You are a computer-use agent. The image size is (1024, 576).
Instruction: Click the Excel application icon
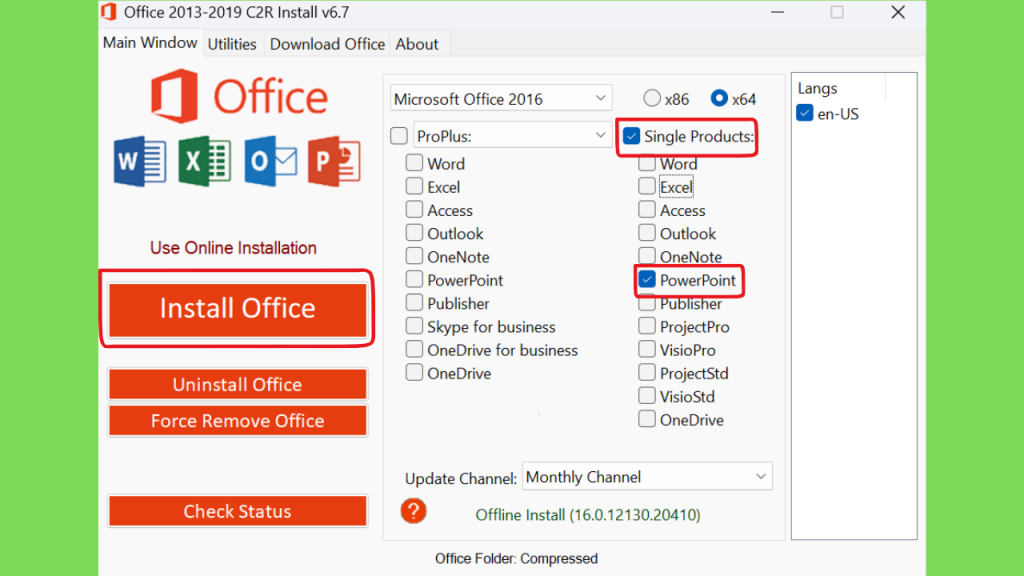click(204, 161)
